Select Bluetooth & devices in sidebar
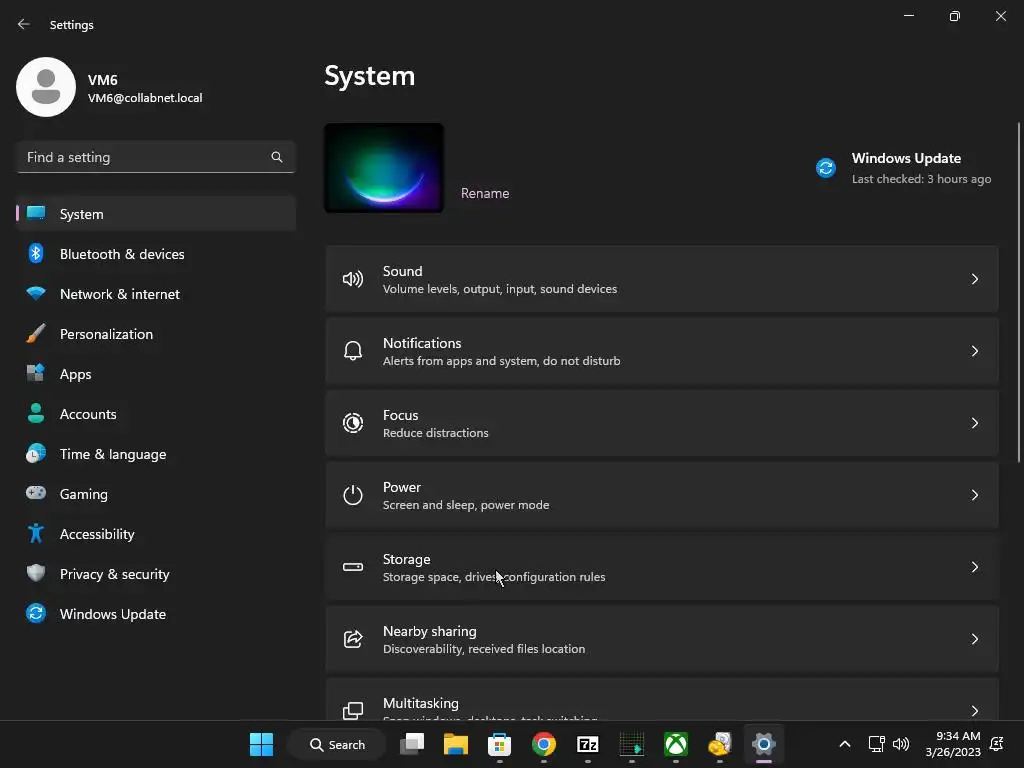 click(x=156, y=254)
